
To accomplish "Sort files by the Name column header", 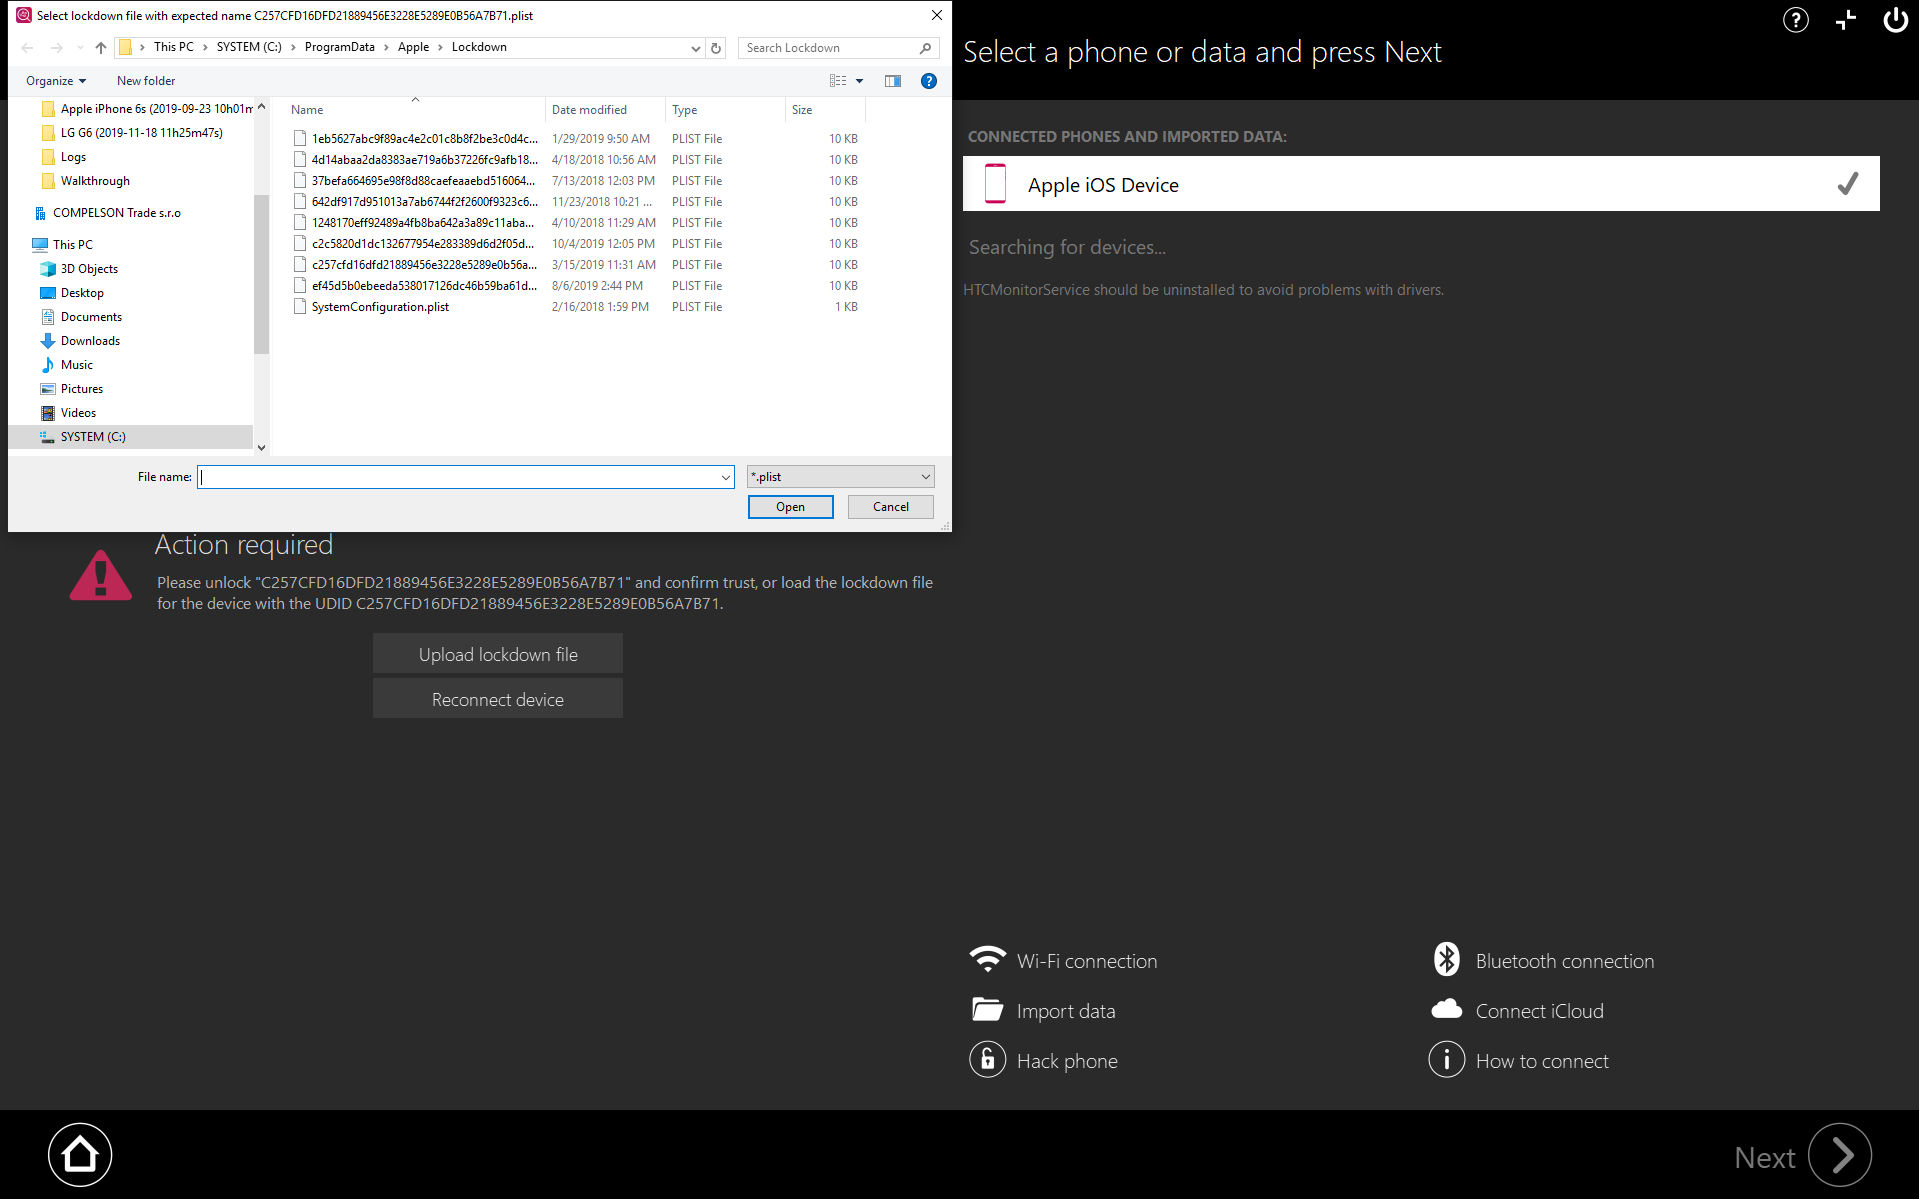I will point(415,110).
